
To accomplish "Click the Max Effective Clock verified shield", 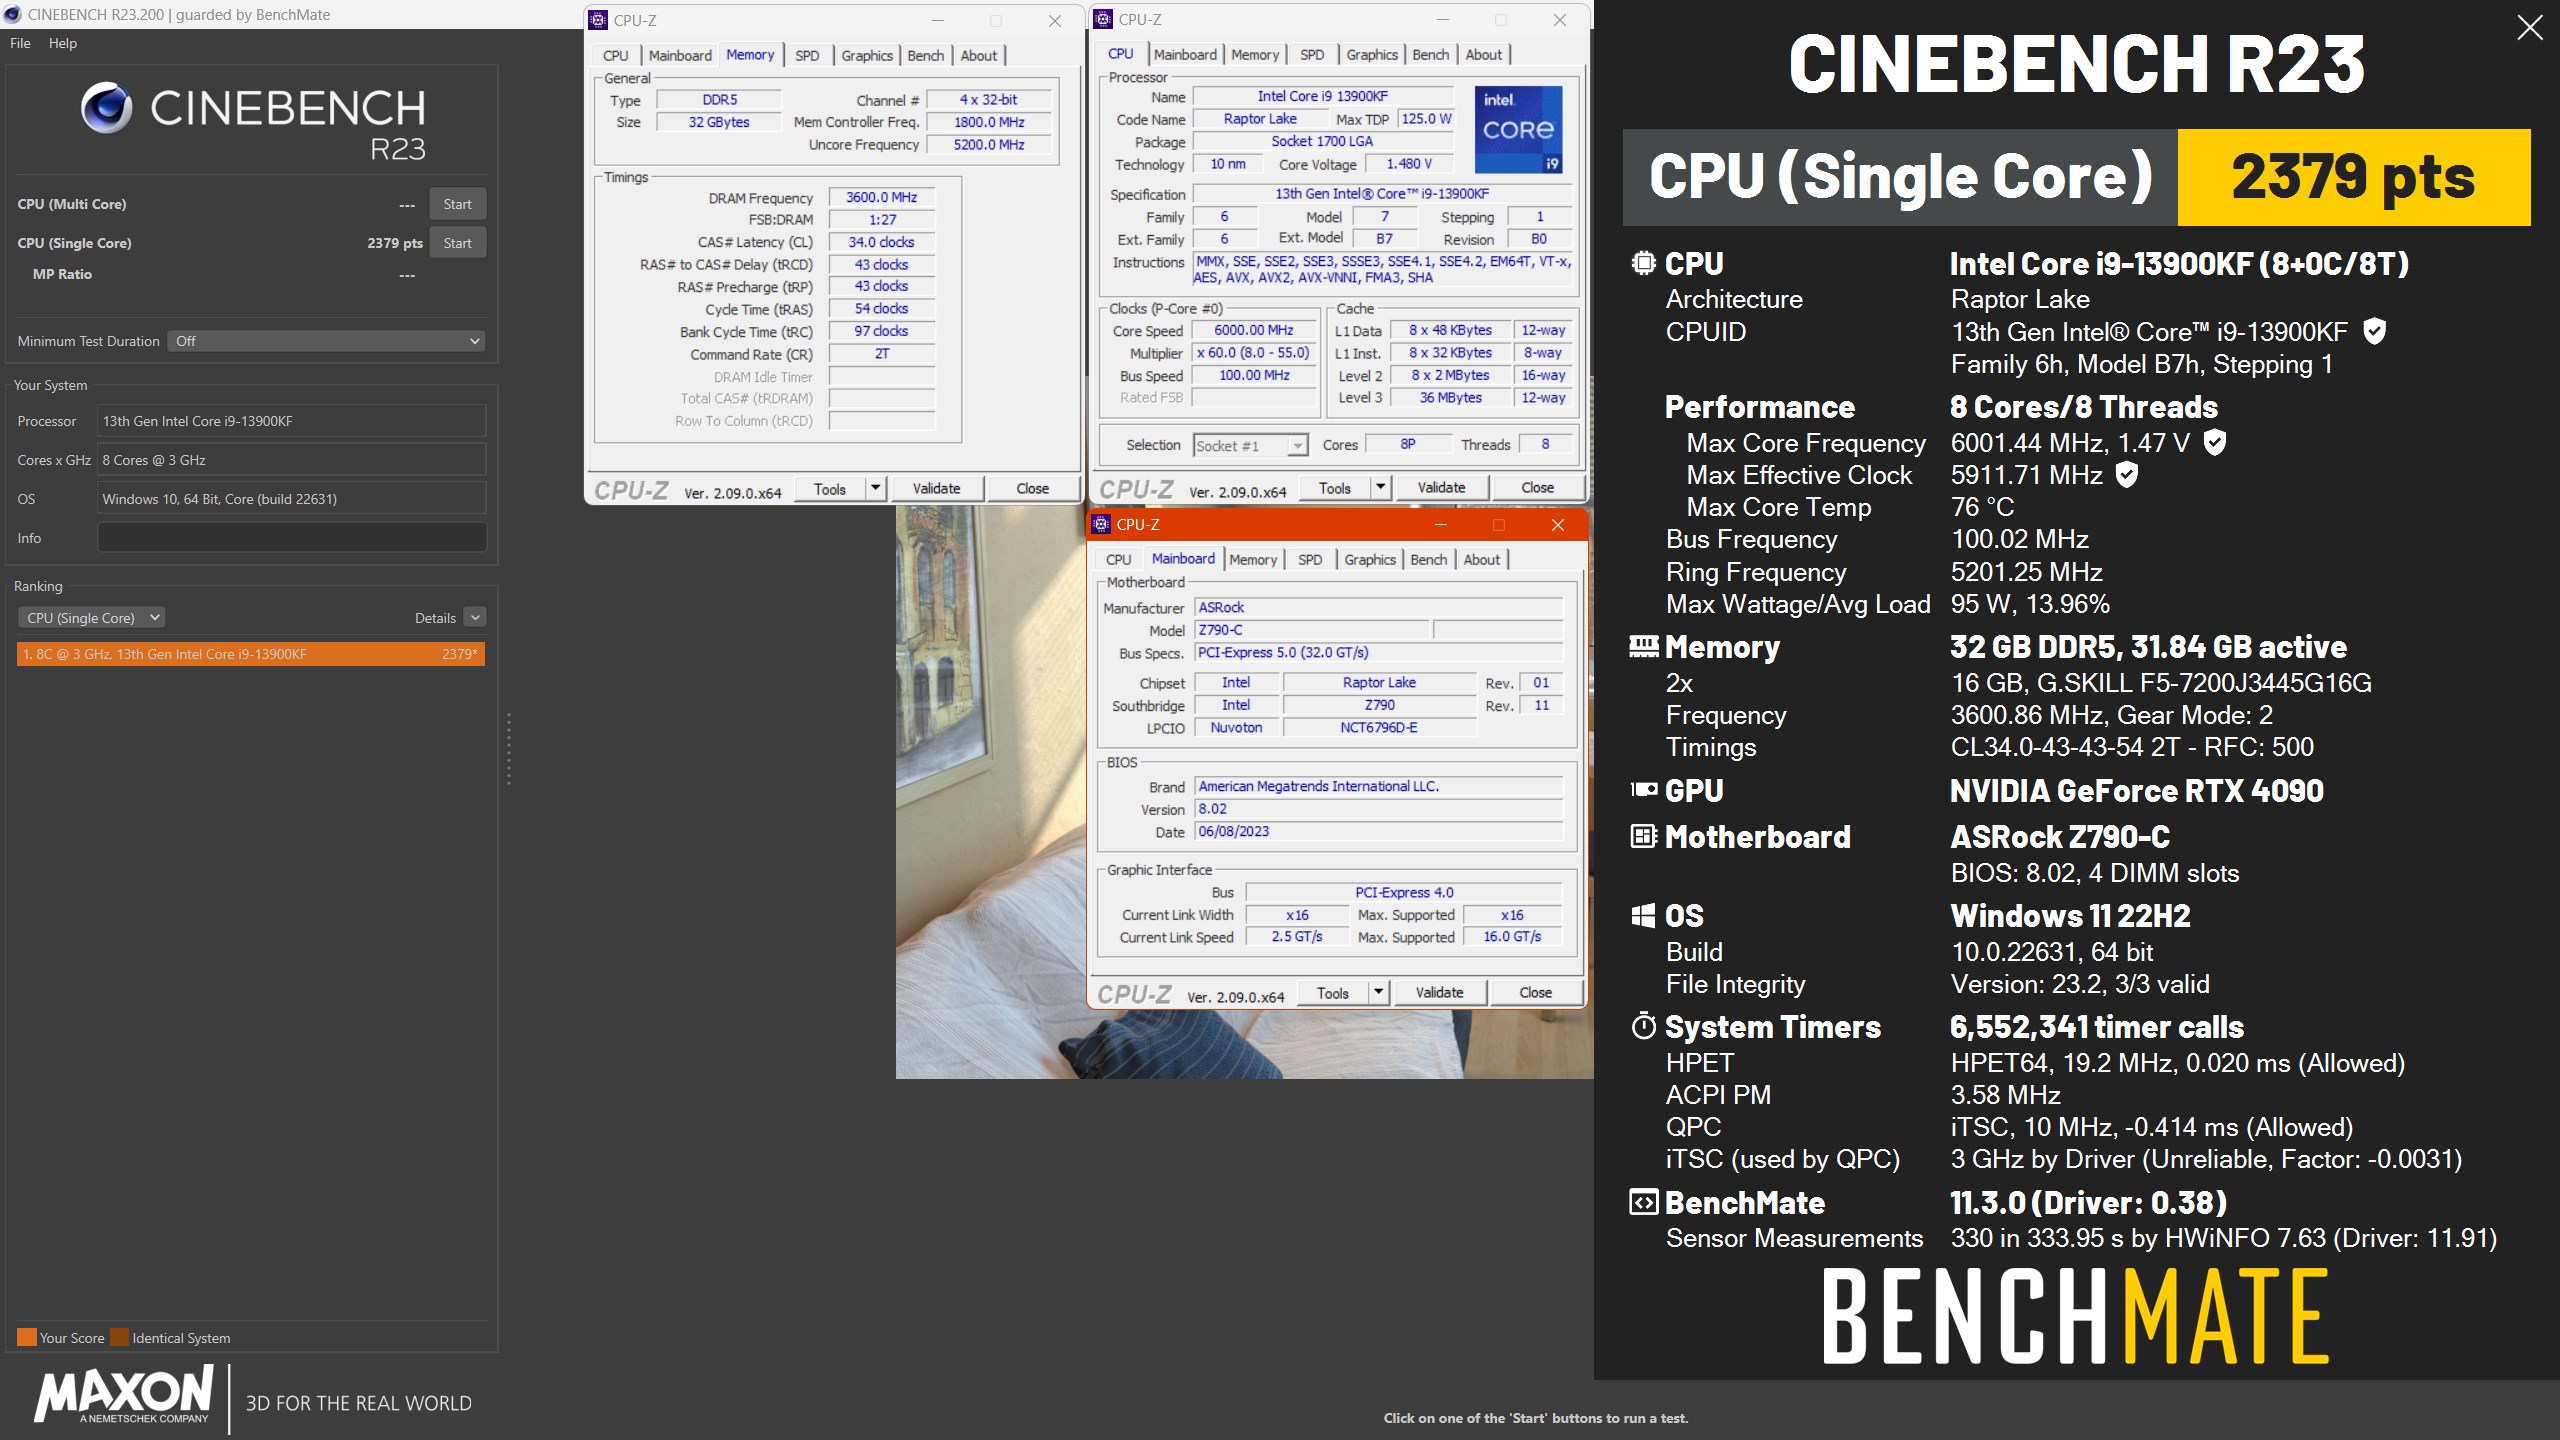I will click(2127, 475).
